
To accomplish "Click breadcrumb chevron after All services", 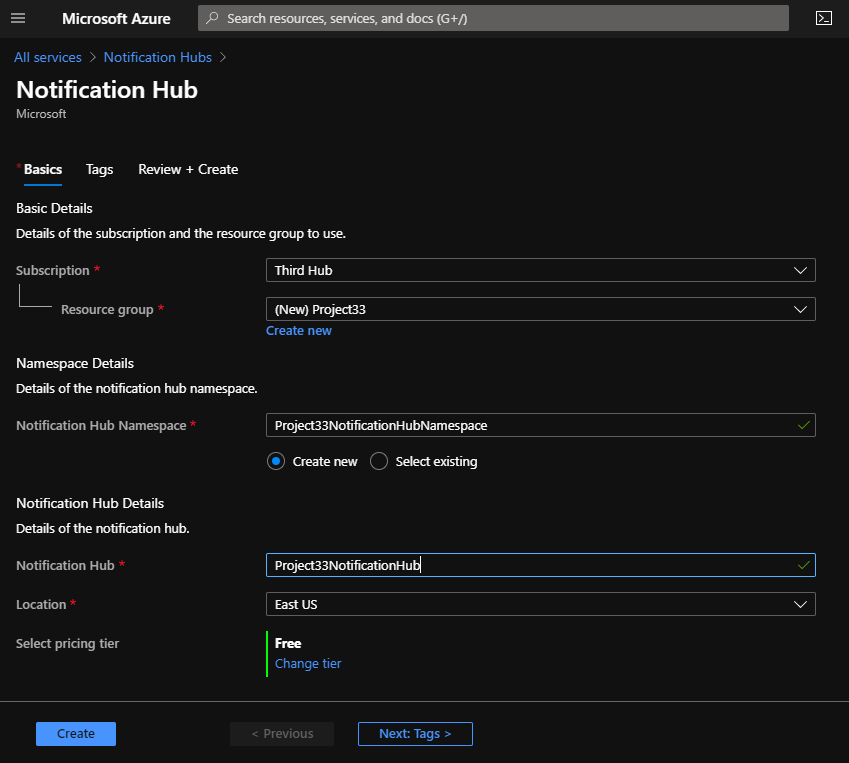I will point(93,57).
